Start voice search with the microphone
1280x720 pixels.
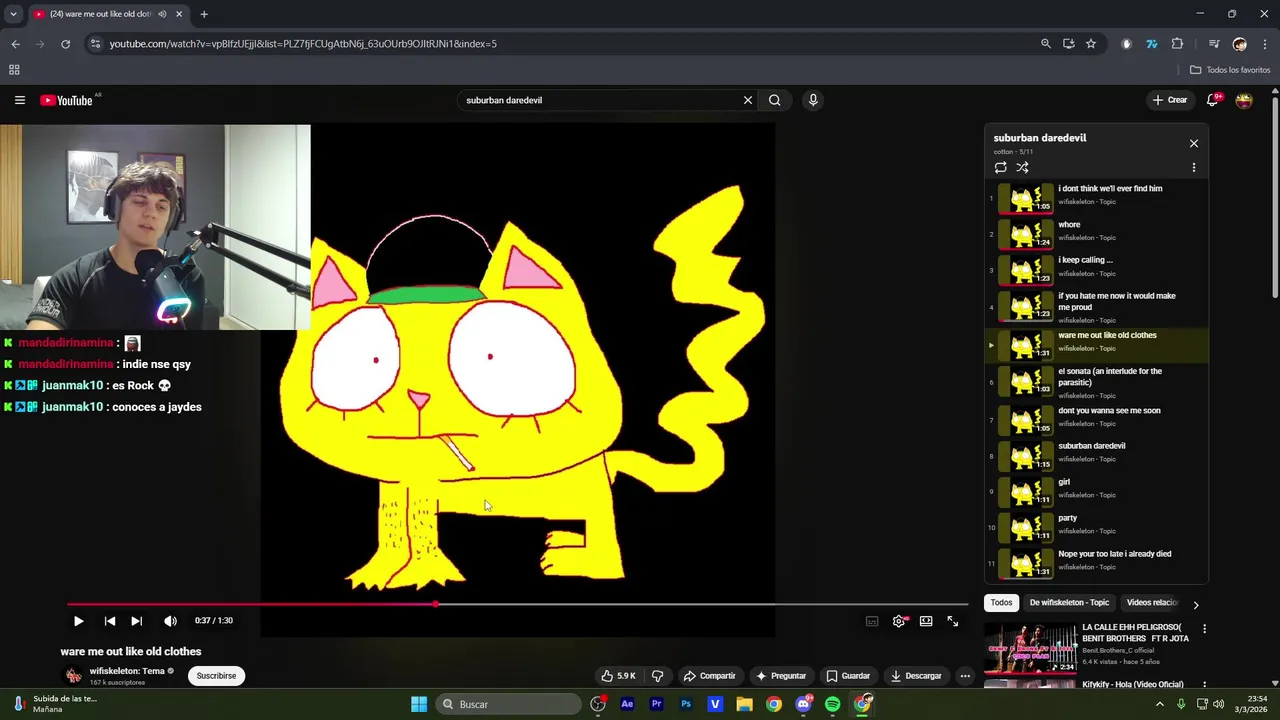(813, 100)
